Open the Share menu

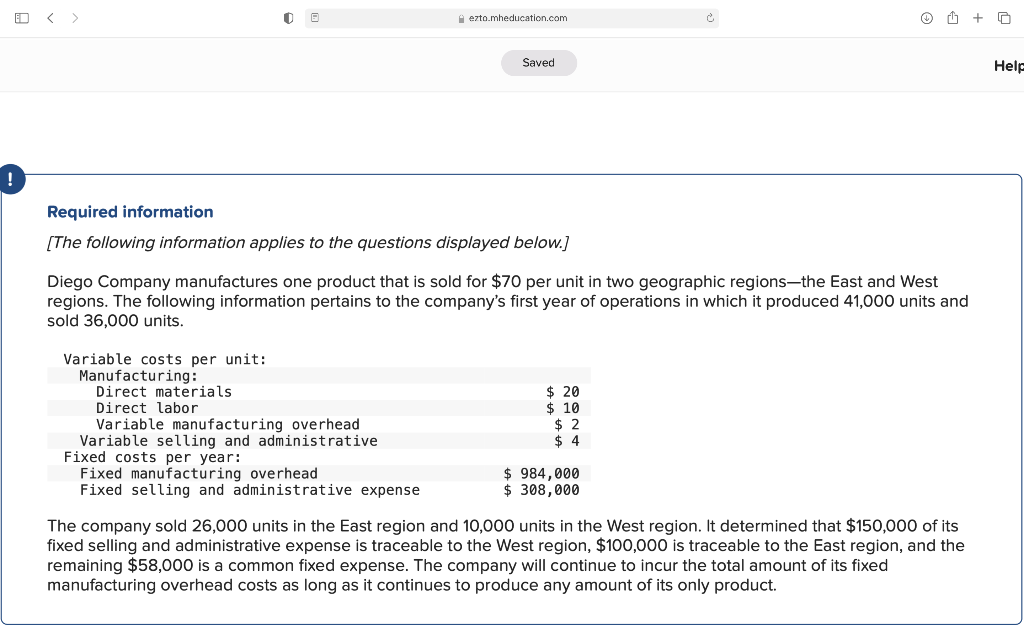[x=952, y=17]
